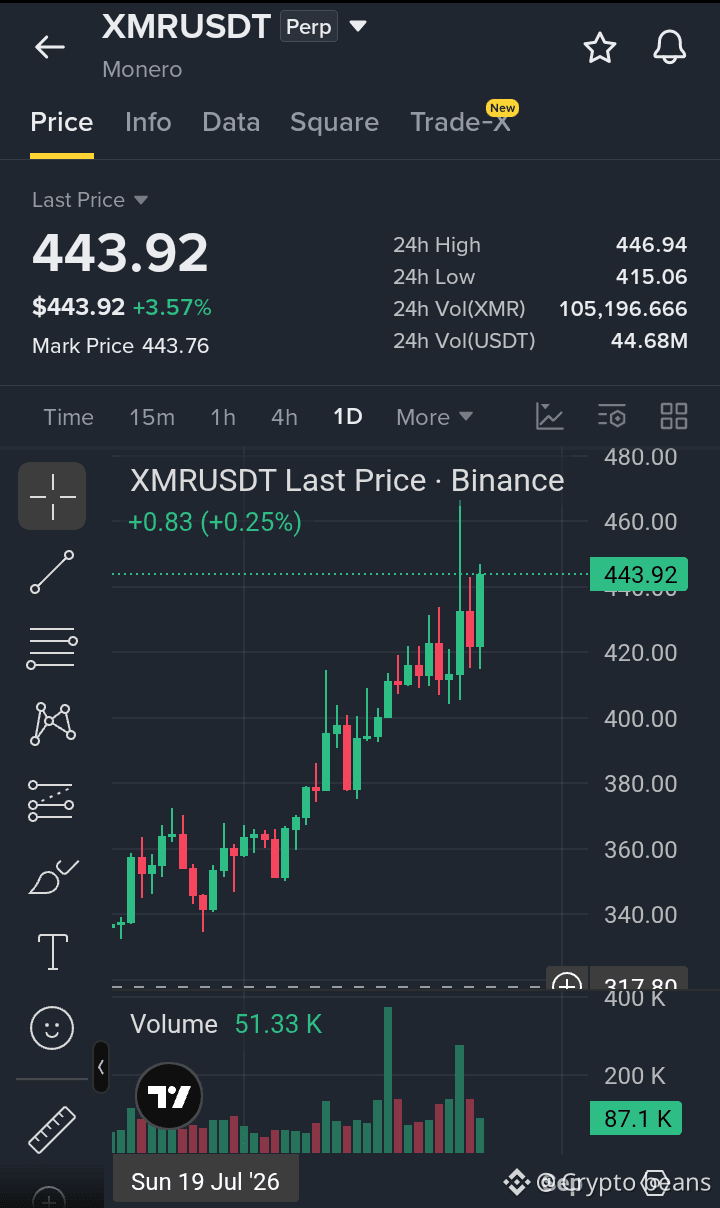
Task: Add XMRUSDT to favorites with star
Action: coord(600,47)
